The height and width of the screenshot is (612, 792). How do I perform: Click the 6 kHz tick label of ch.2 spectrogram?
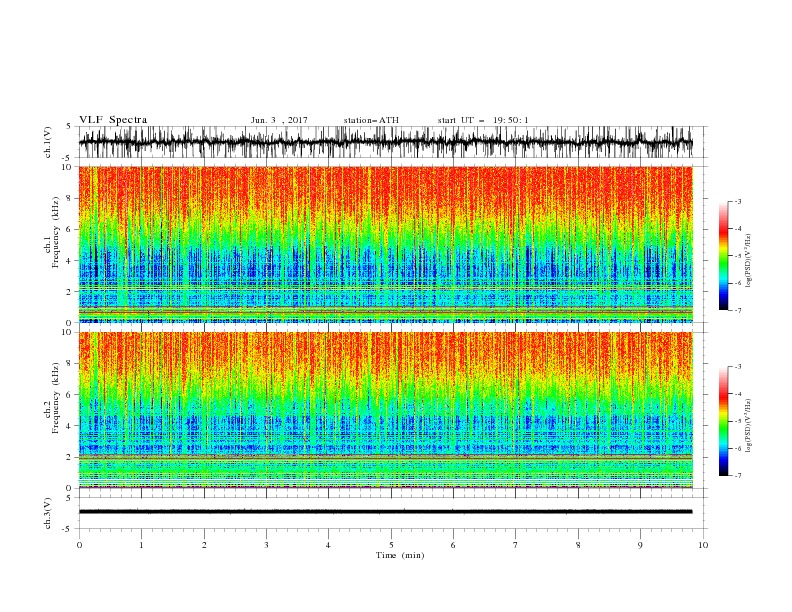pyautogui.click(x=70, y=395)
